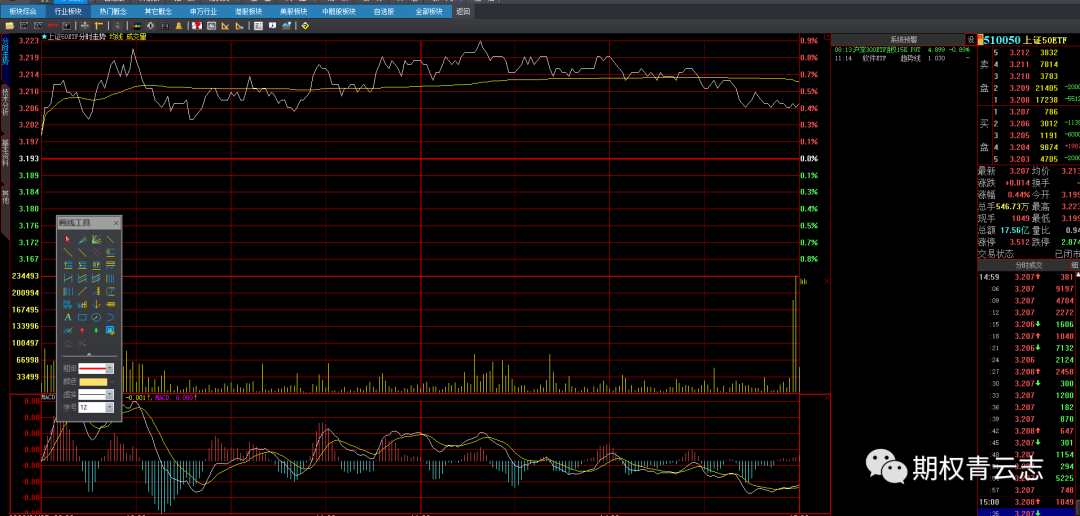Select the arrow pointer in 画线工具 panel
Viewport: 1080px width, 516px height.
coord(67,240)
